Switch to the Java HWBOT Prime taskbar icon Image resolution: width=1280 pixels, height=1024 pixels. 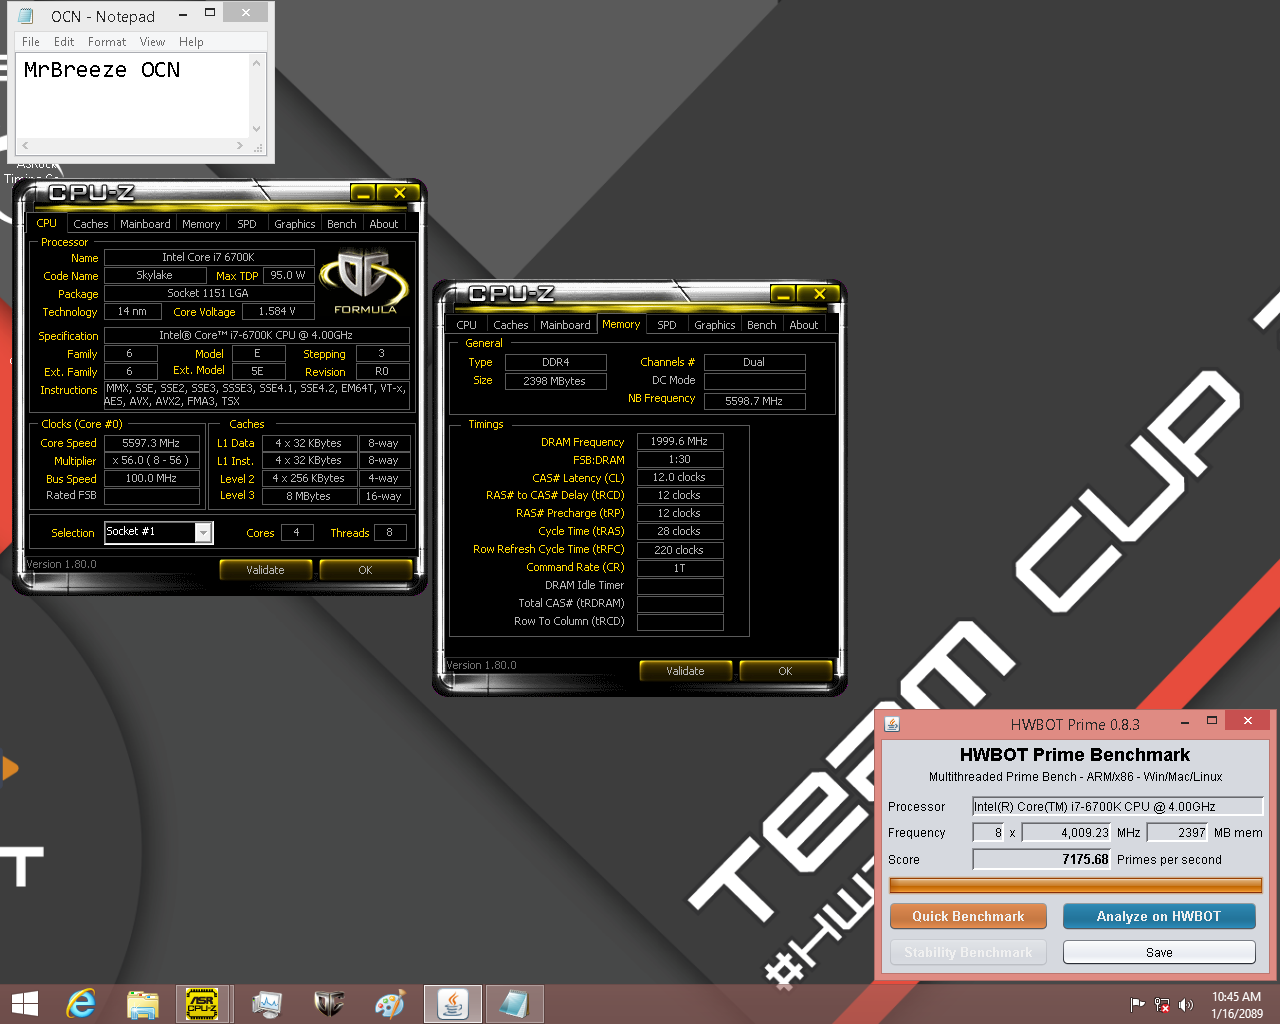pyautogui.click(x=453, y=1004)
